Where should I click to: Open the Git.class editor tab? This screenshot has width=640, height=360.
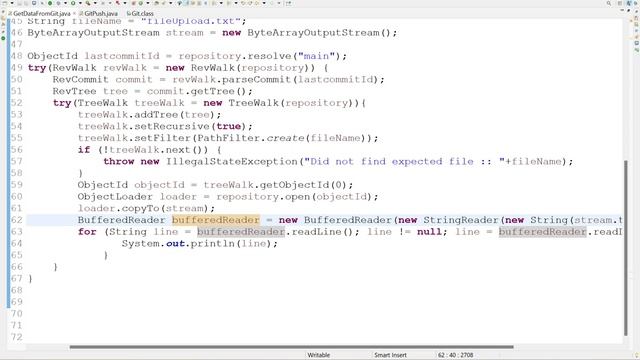[x=142, y=13]
